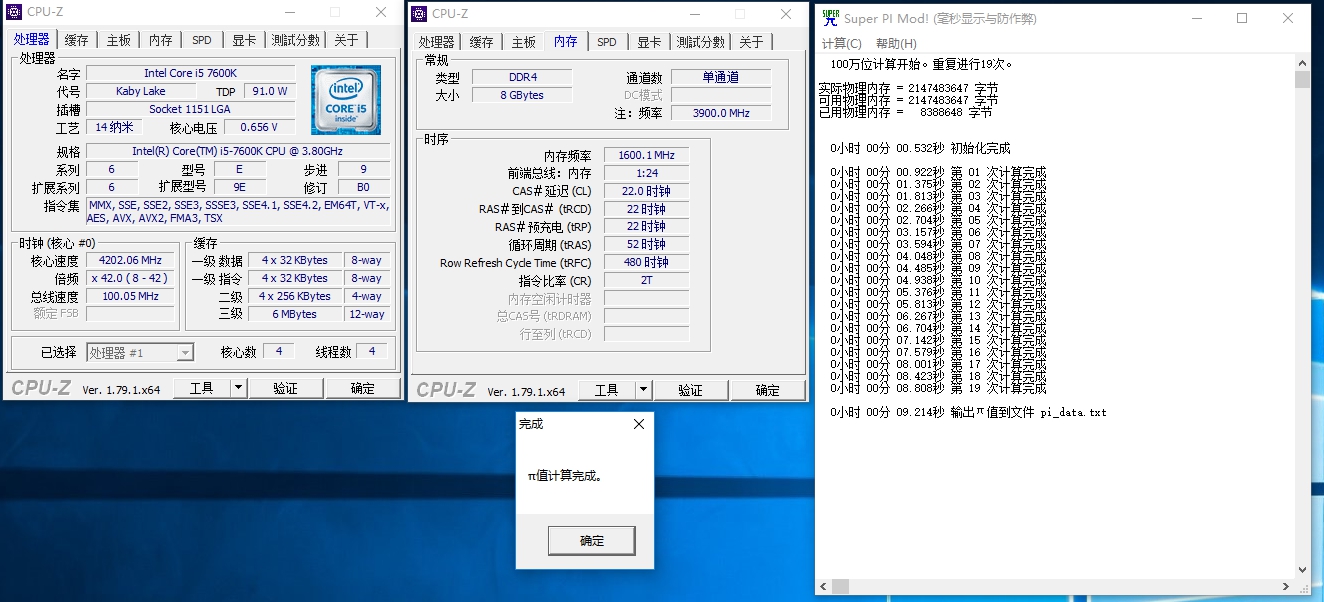Open the 工具 dropdown in the memory CPU-Z window
1324x602 pixels.
pyautogui.click(x=606, y=389)
